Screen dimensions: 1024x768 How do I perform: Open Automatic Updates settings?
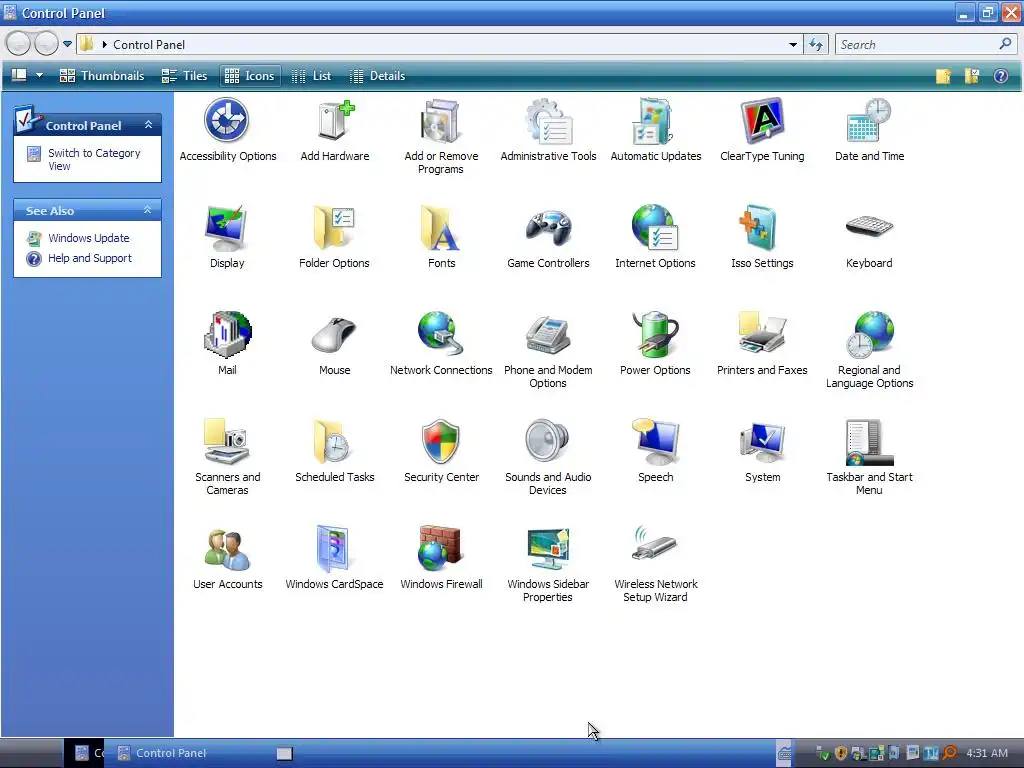click(x=656, y=130)
